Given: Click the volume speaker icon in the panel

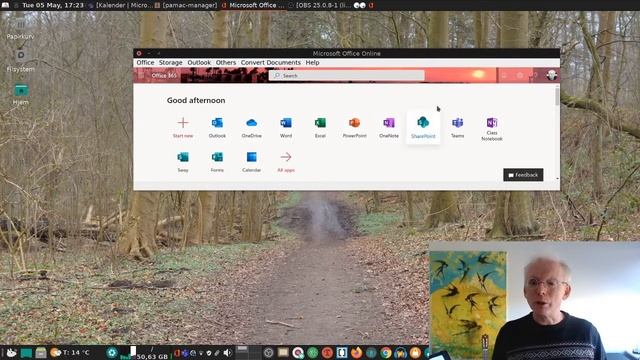Looking at the screenshot, I should (227, 353).
